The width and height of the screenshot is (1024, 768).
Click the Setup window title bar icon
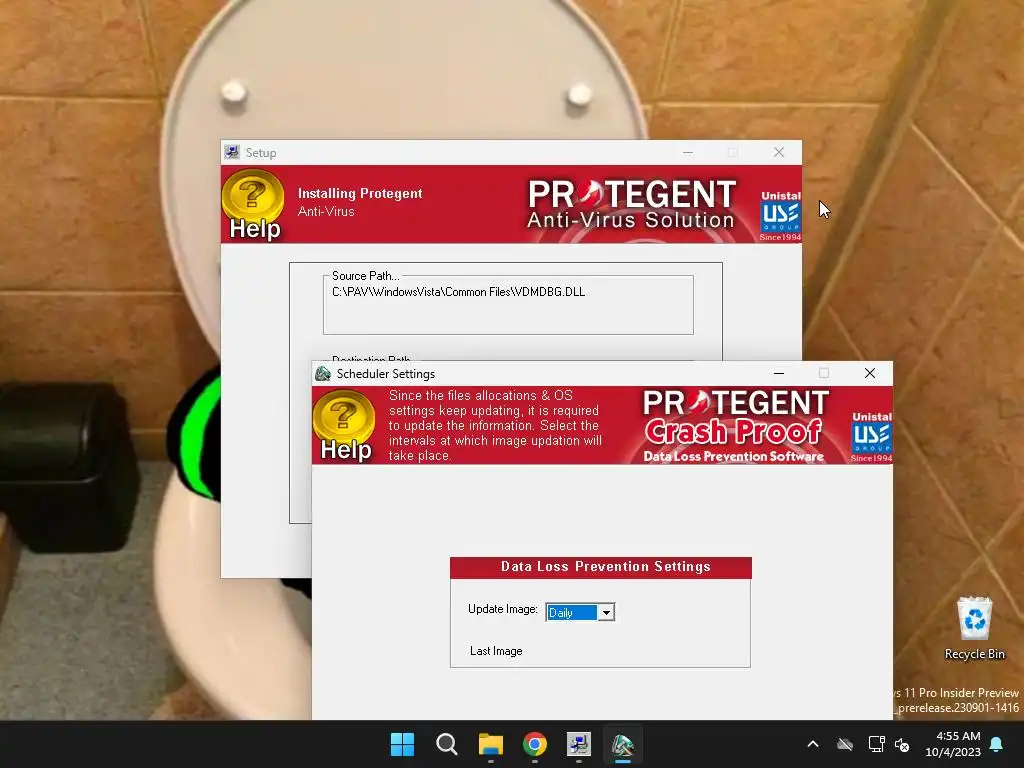point(232,152)
